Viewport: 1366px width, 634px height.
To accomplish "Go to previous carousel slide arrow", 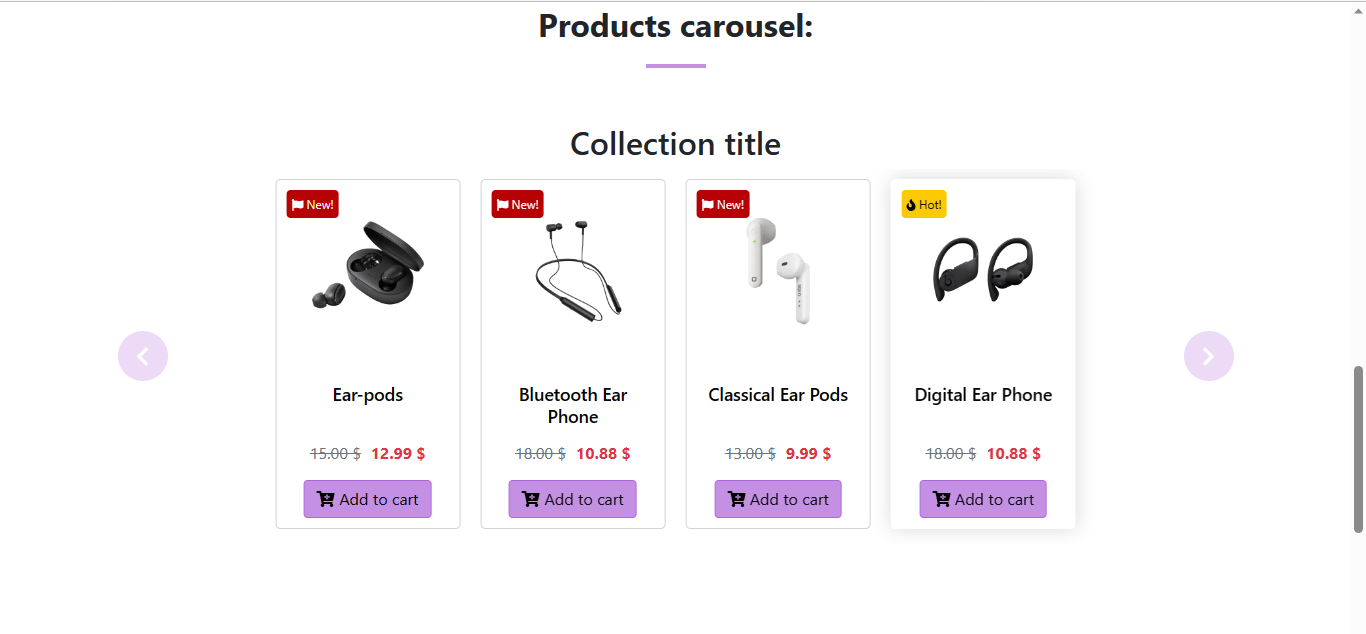I will [x=143, y=356].
